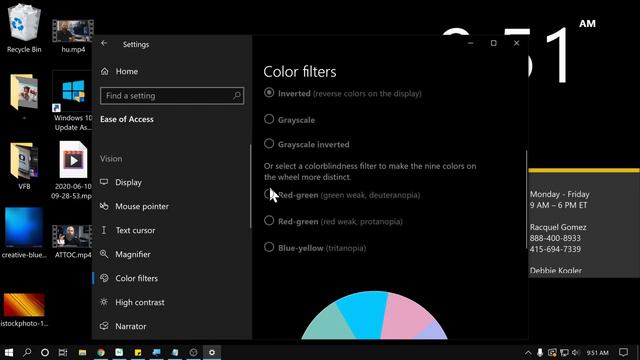Select the Grayscale inverted radio button

point(269,144)
